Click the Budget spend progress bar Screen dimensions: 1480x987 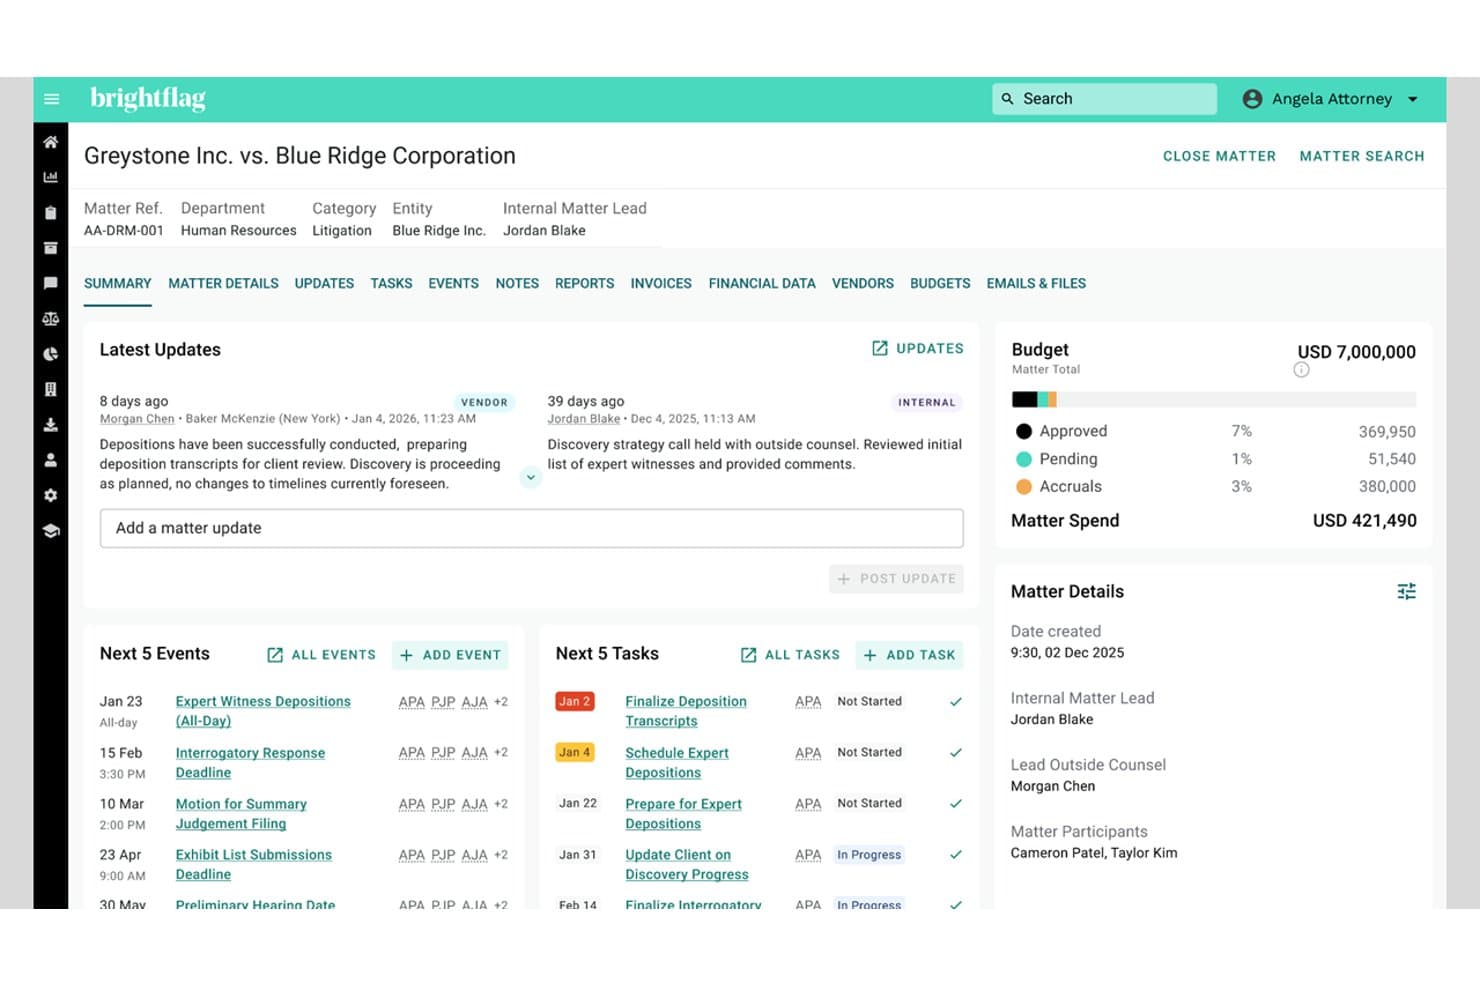tap(1214, 400)
